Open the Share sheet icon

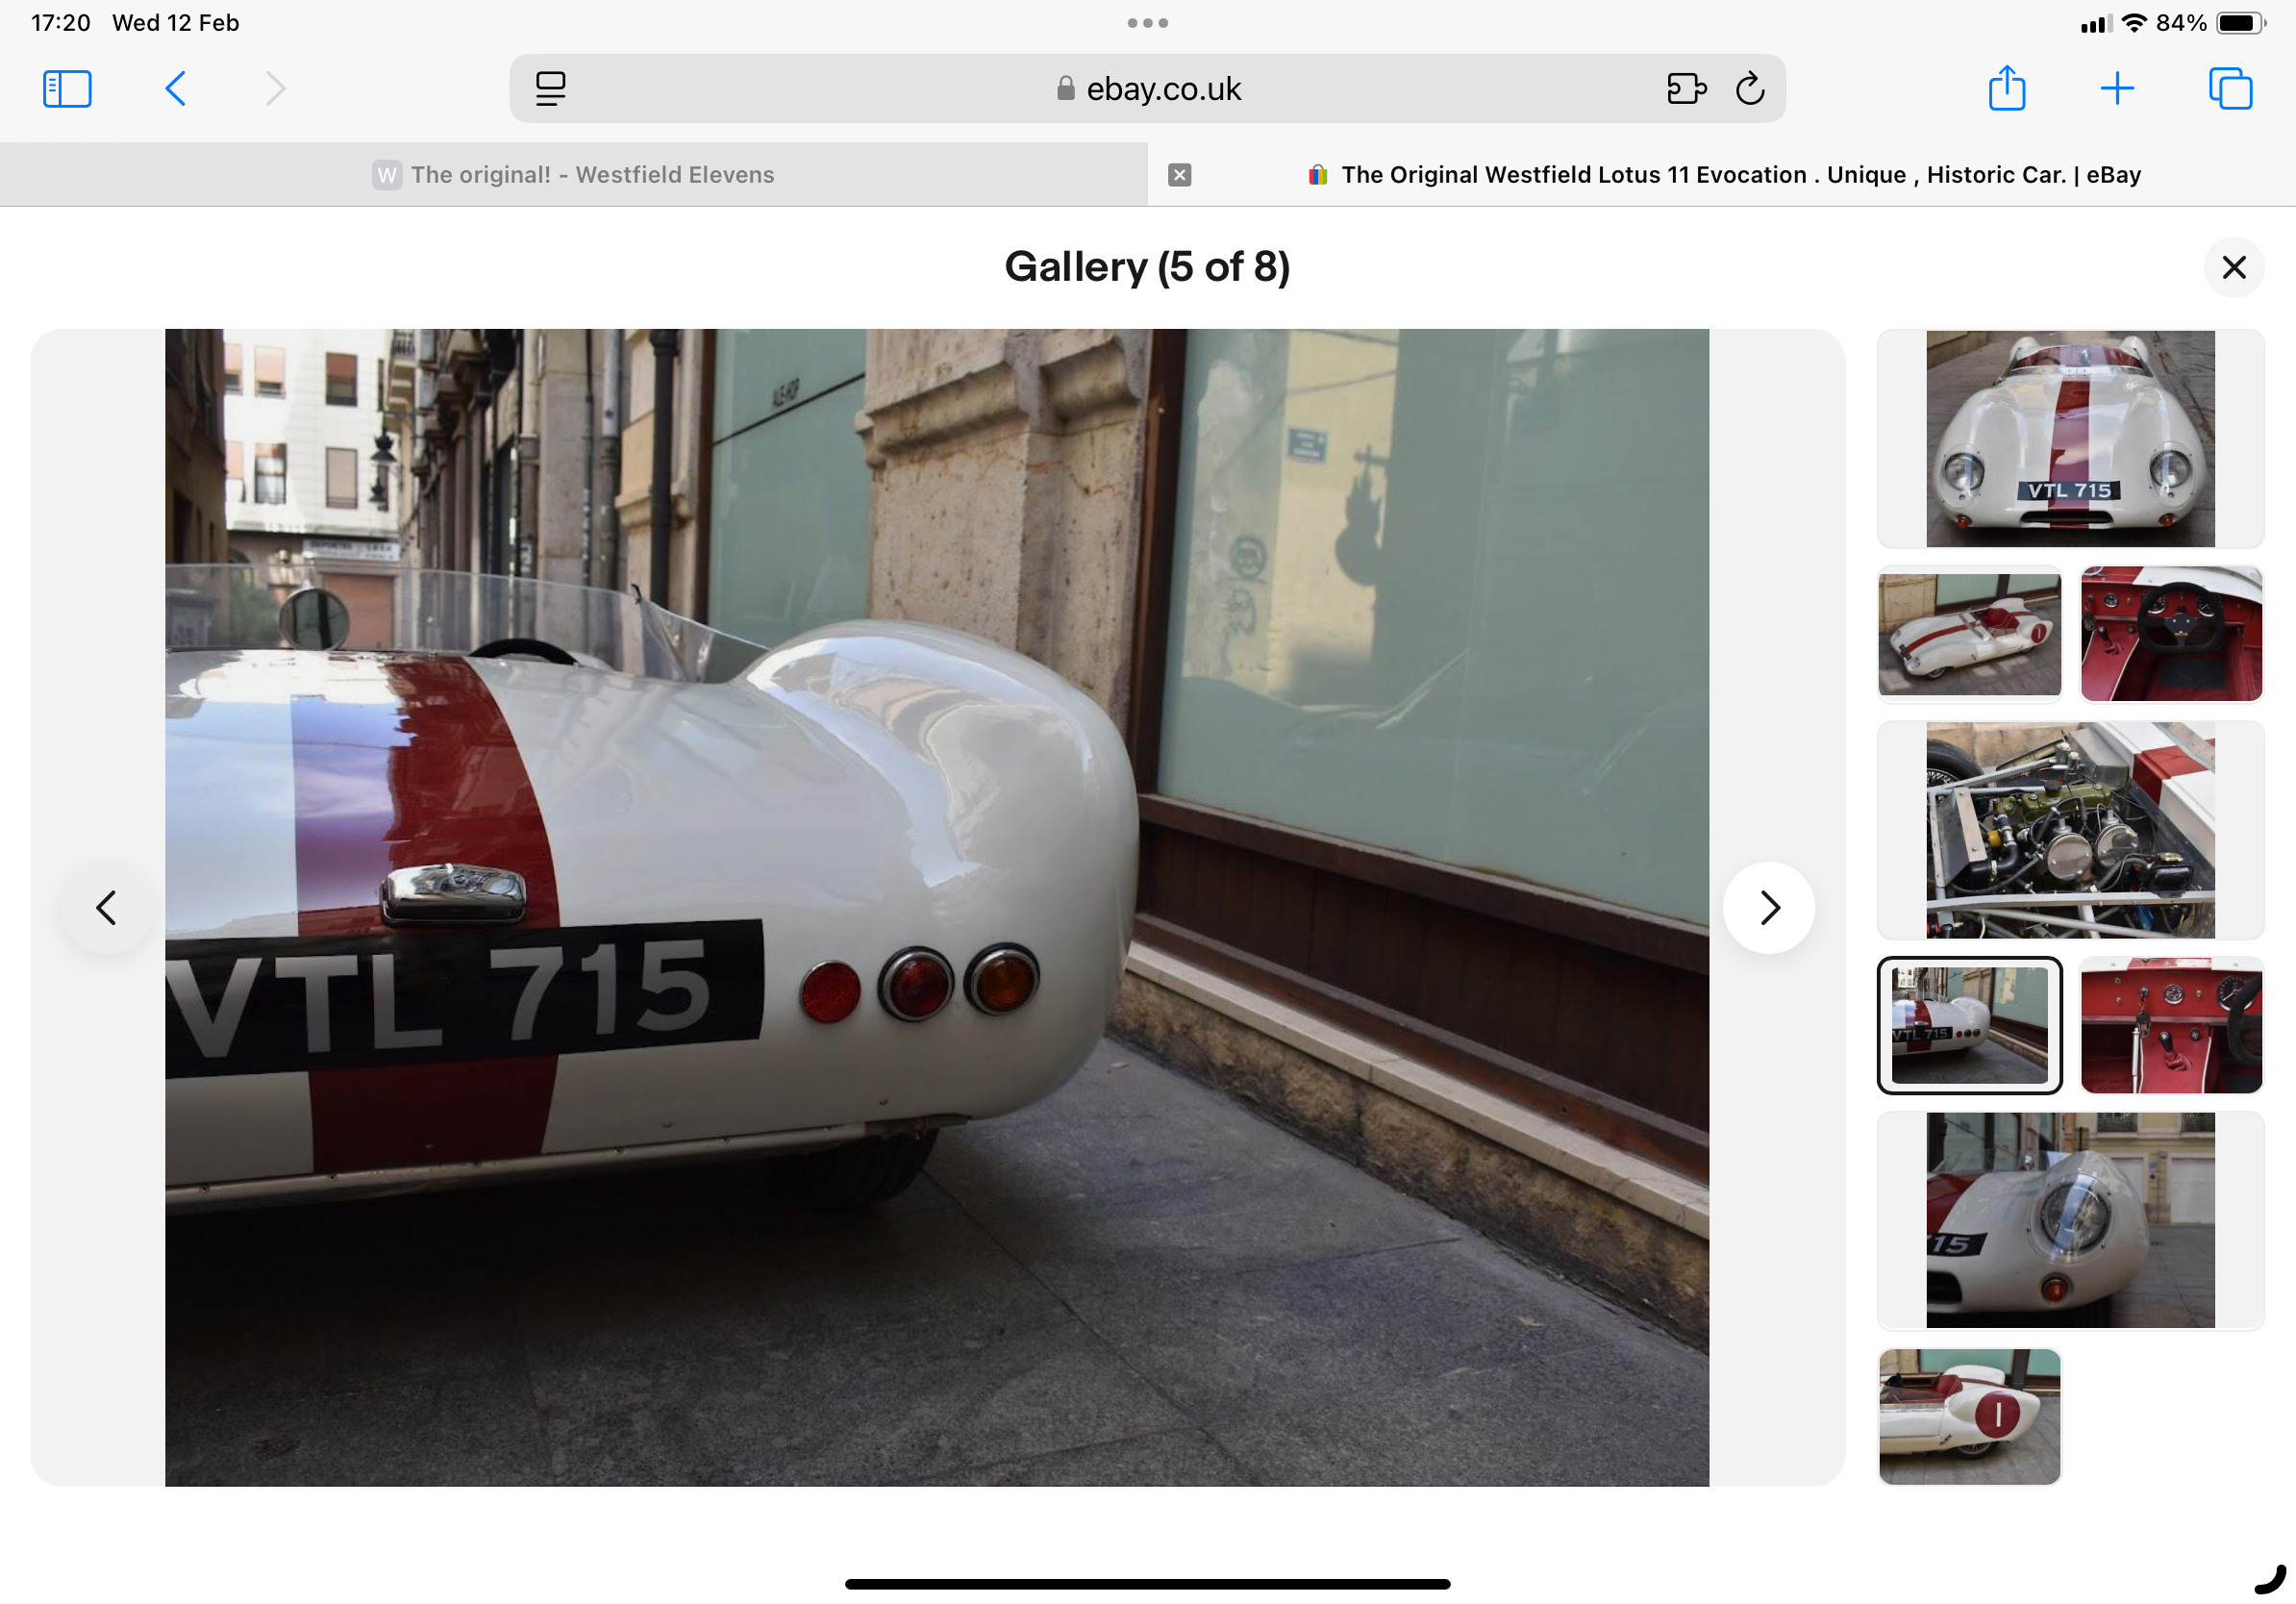pos(2006,89)
